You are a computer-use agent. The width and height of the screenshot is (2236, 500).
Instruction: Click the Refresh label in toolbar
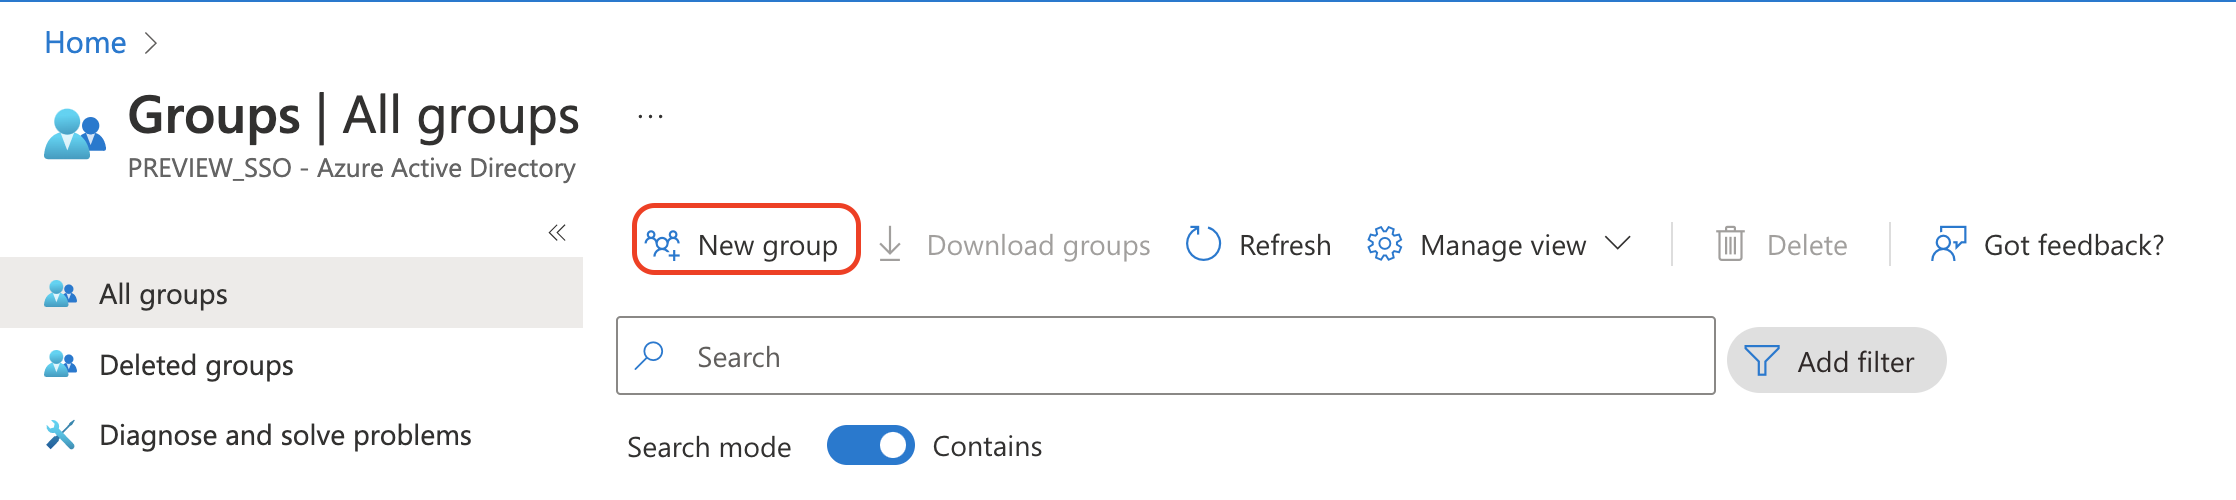click(1285, 245)
